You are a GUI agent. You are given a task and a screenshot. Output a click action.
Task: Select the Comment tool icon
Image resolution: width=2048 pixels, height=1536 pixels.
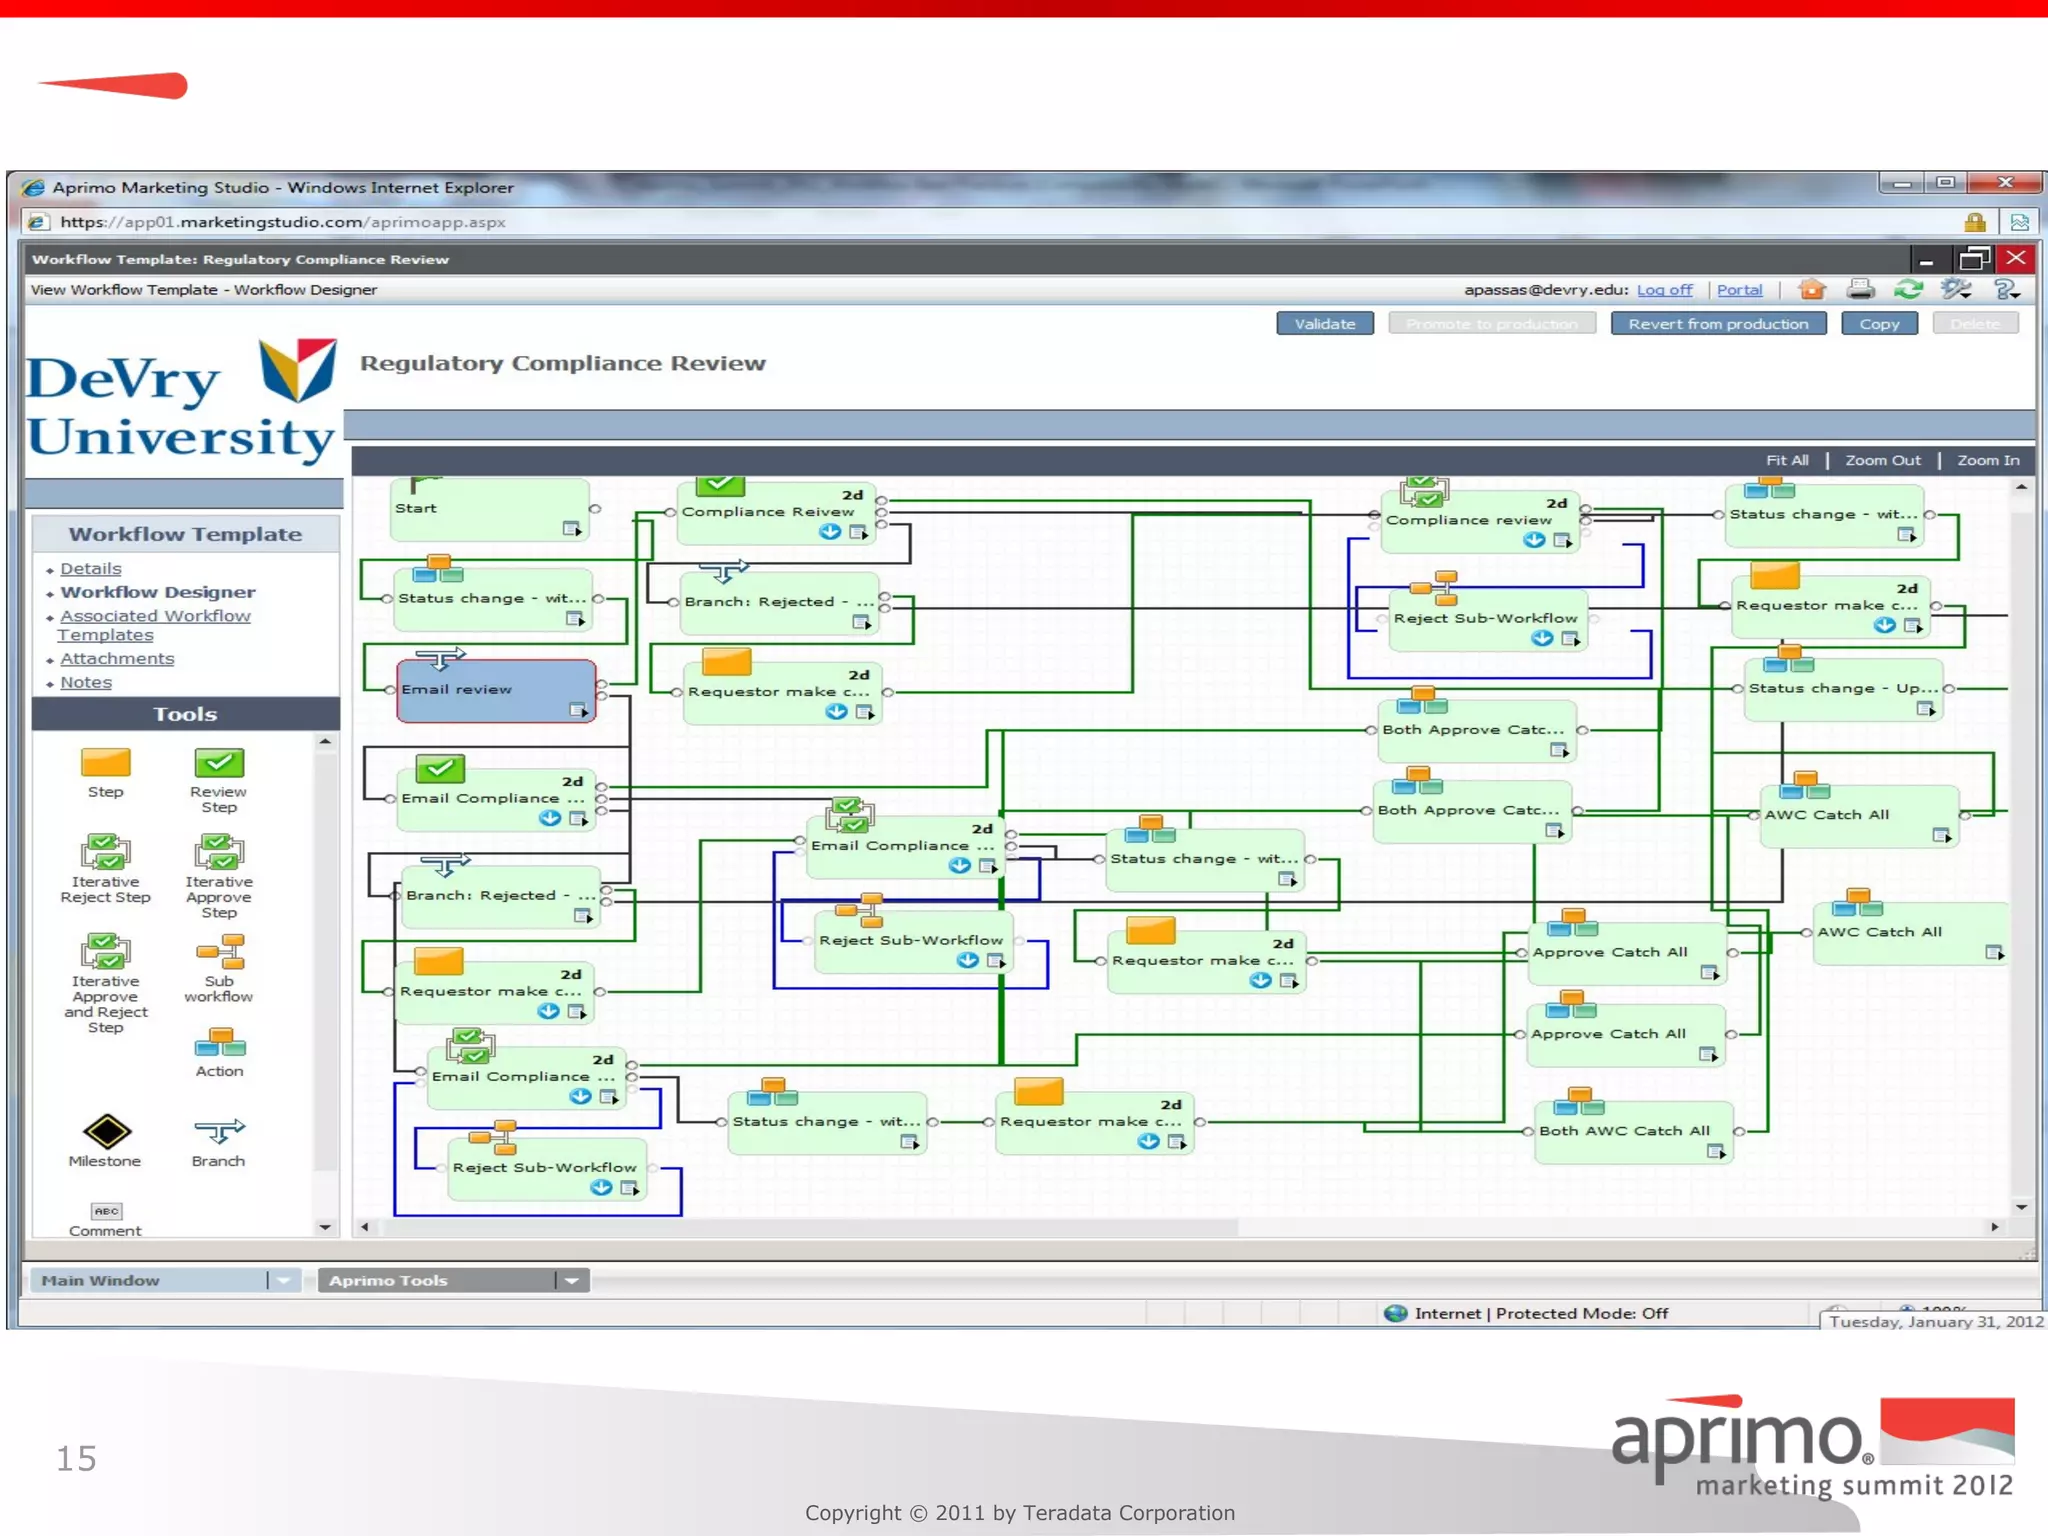[106, 1211]
